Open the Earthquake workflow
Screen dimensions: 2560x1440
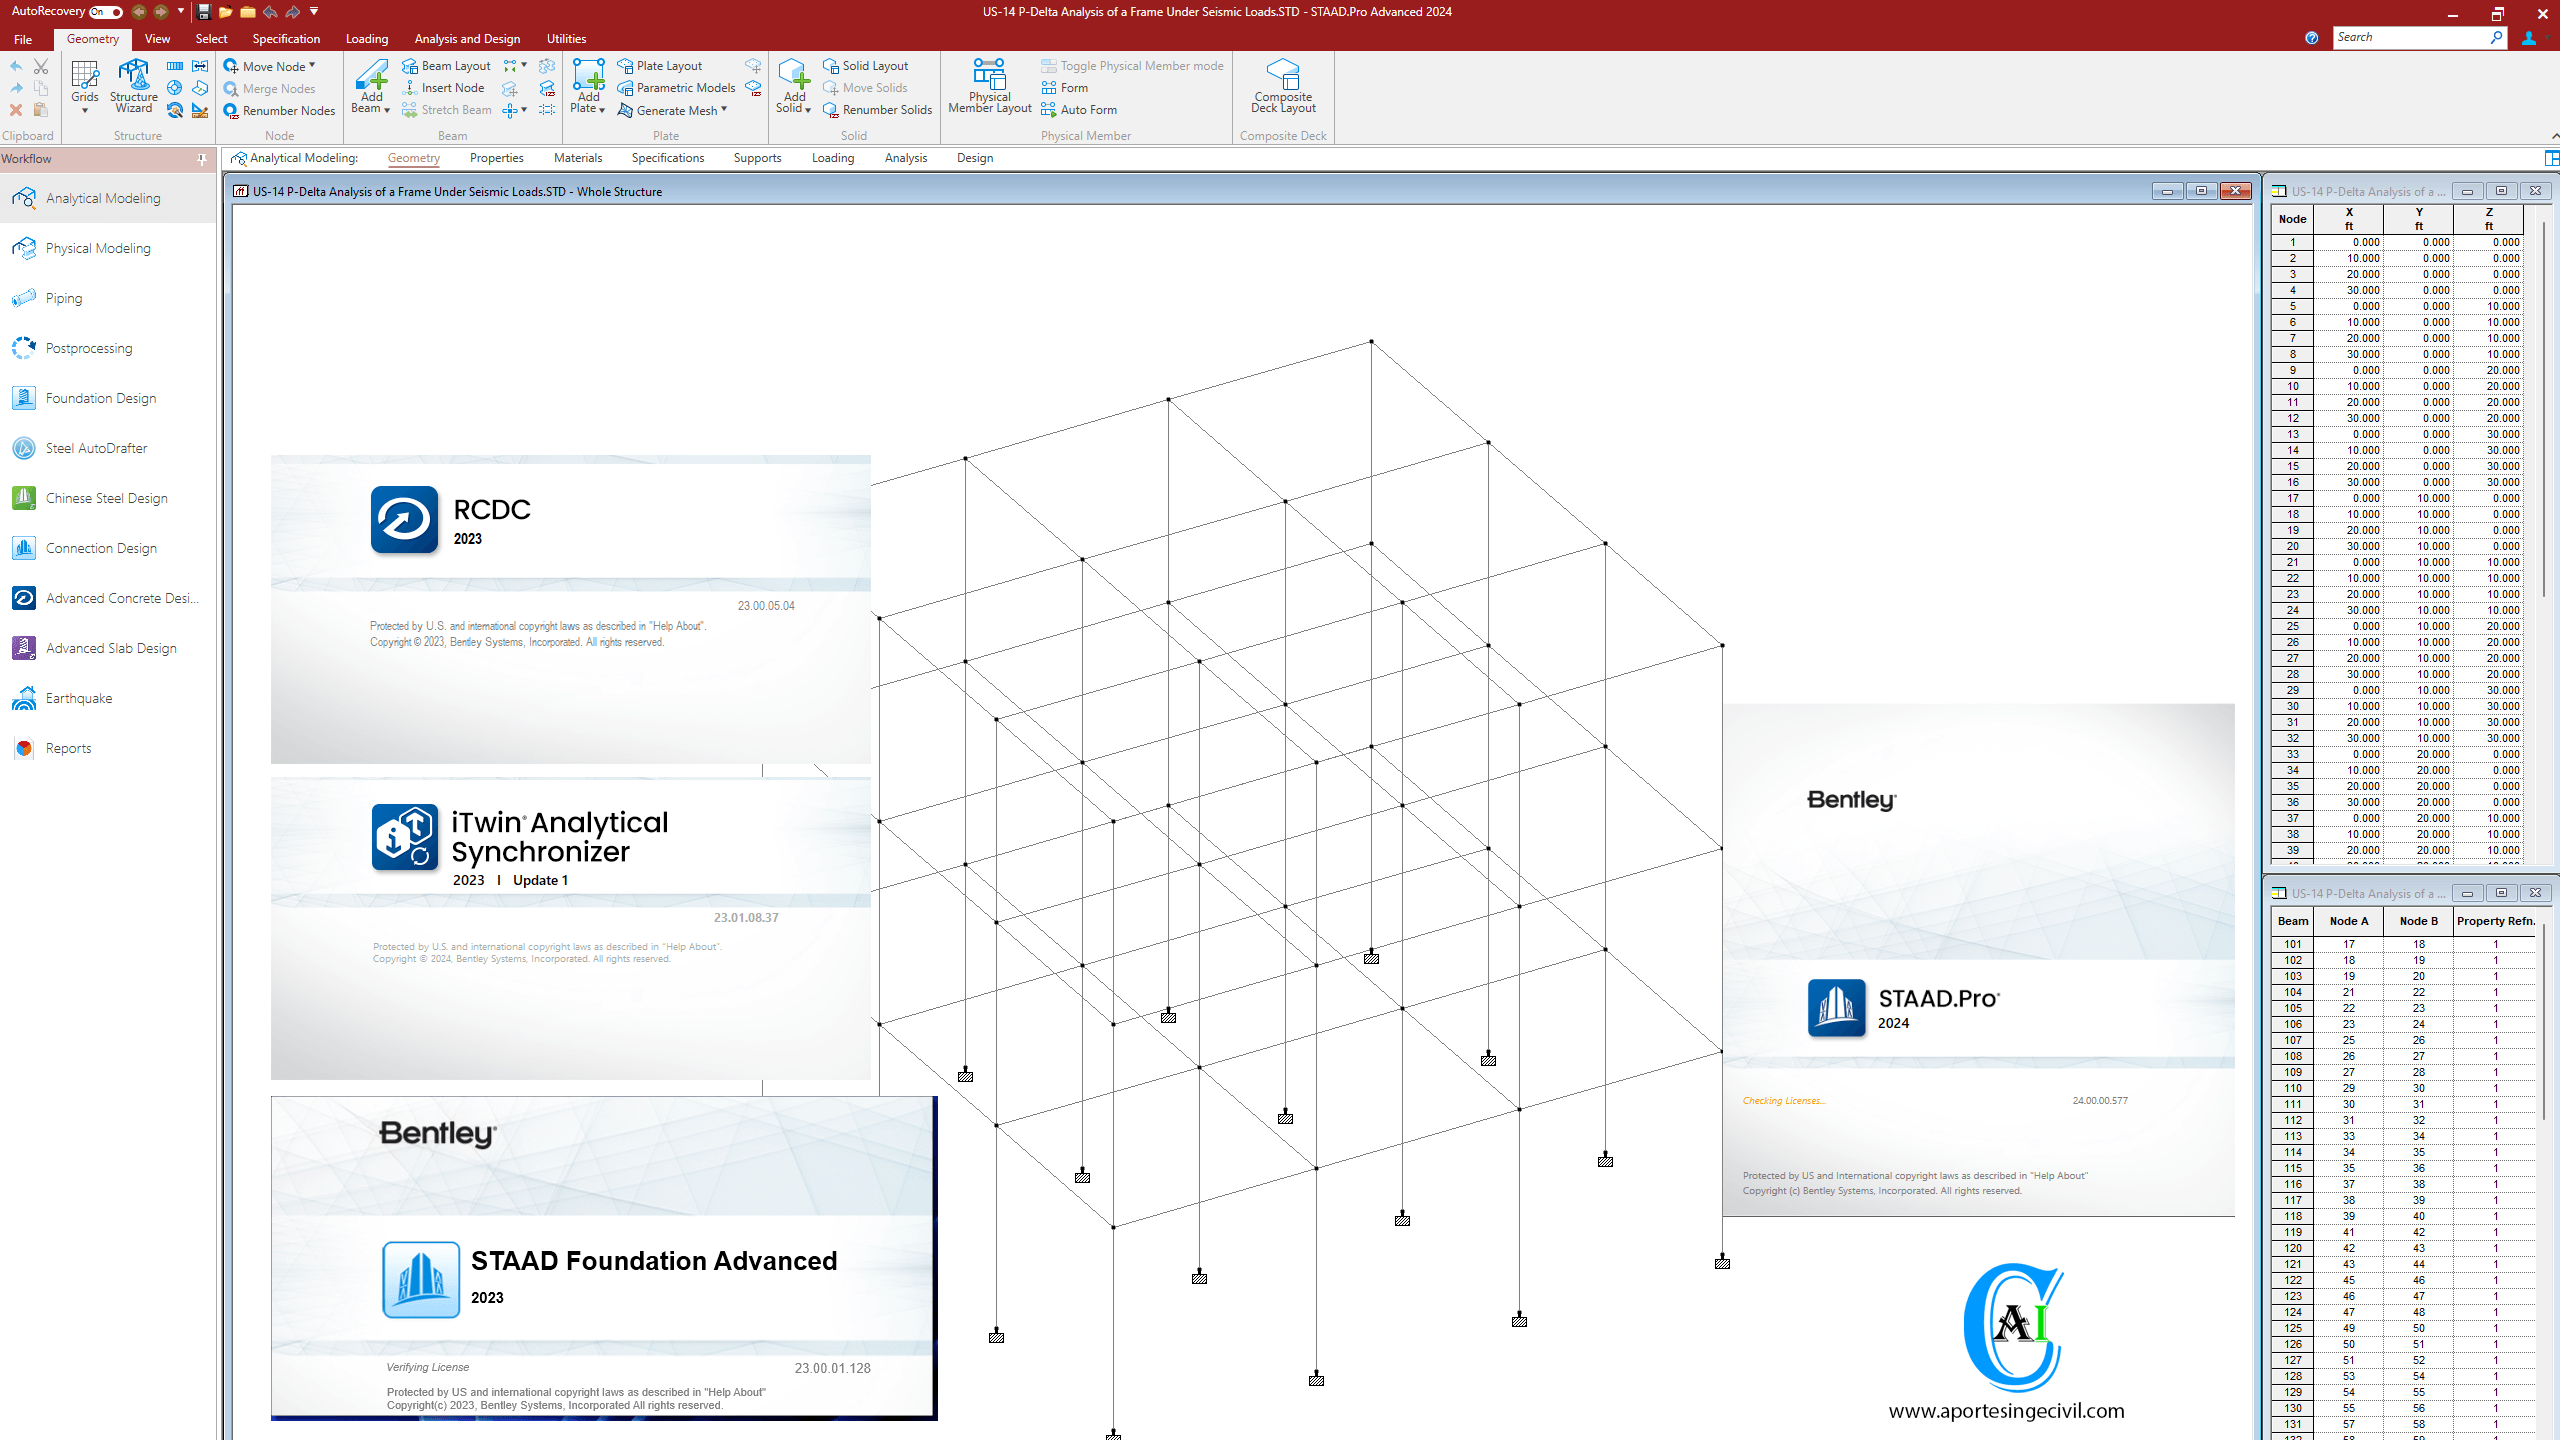tap(78, 698)
